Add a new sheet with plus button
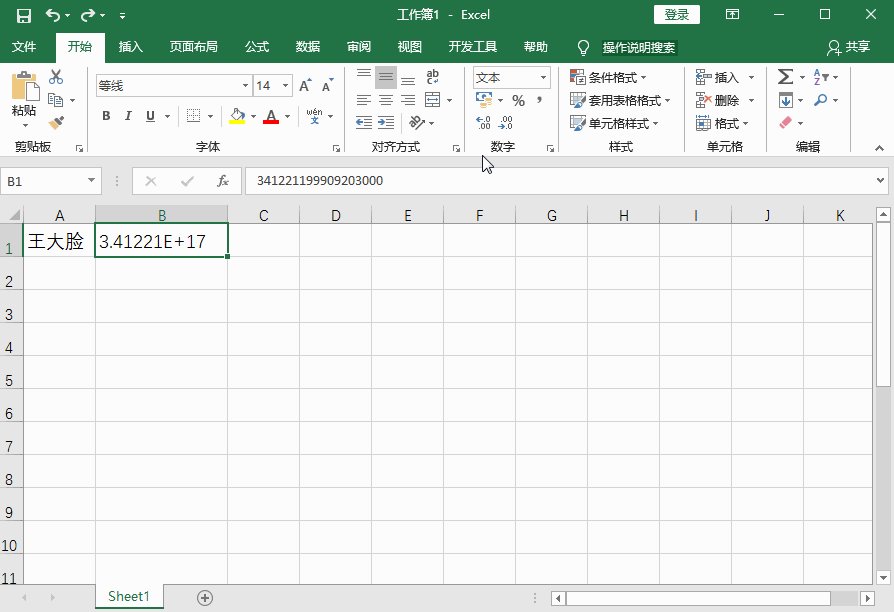 coord(205,597)
